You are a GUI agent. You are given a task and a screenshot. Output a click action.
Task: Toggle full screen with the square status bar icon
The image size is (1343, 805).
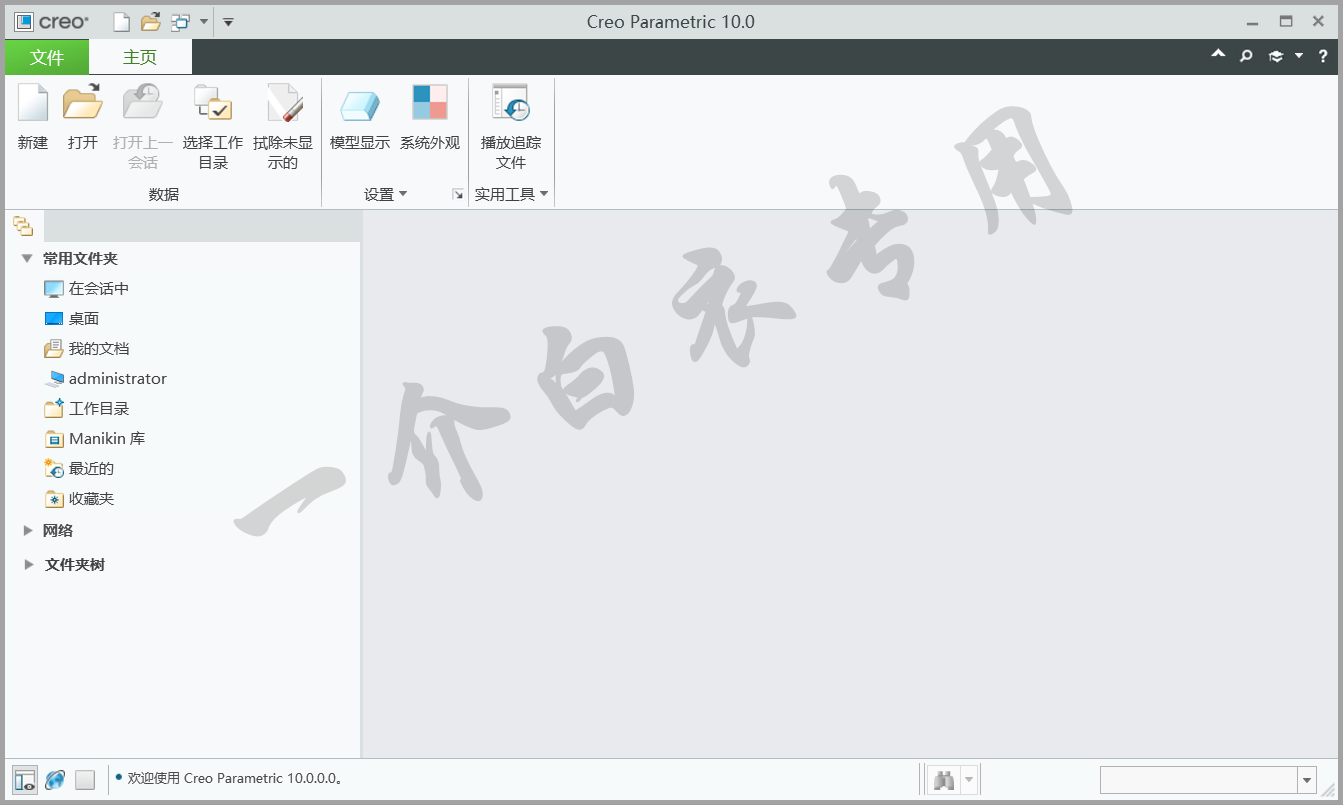[85, 780]
